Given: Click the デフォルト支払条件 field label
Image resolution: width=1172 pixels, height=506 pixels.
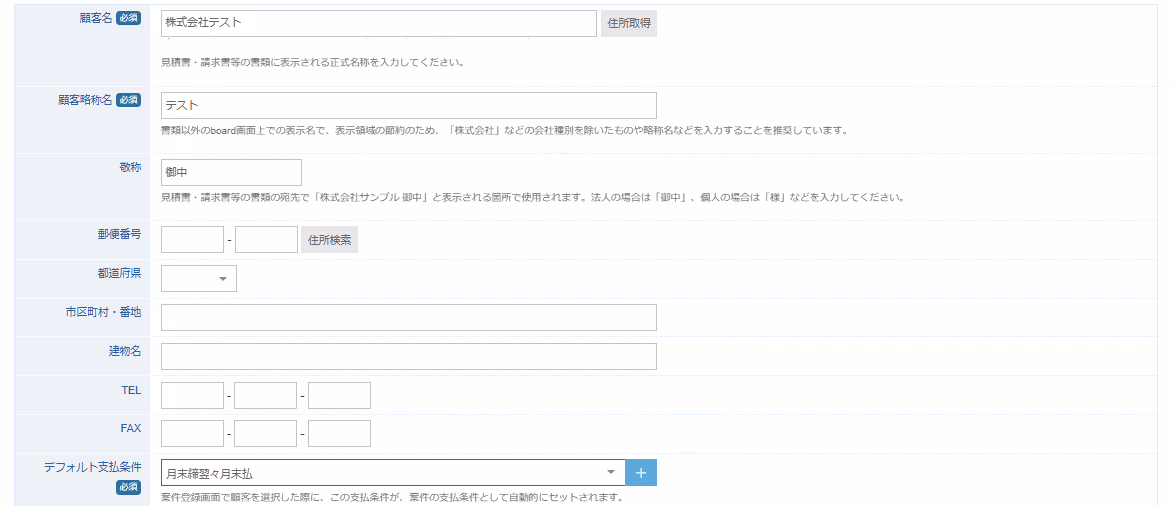Looking at the screenshot, I should click(x=93, y=467).
